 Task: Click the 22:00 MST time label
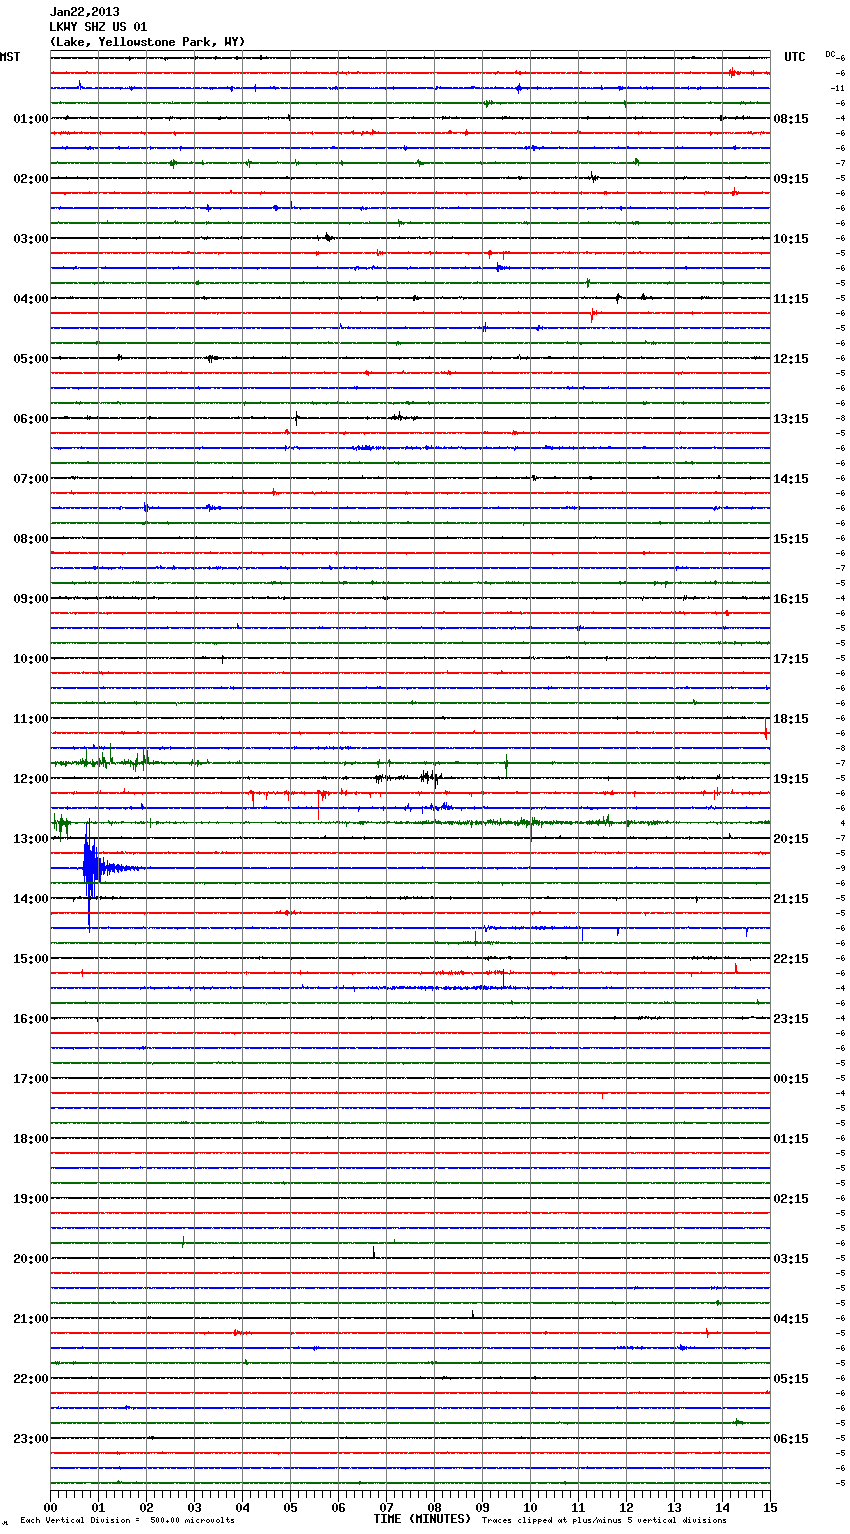[x=31, y=1379]
